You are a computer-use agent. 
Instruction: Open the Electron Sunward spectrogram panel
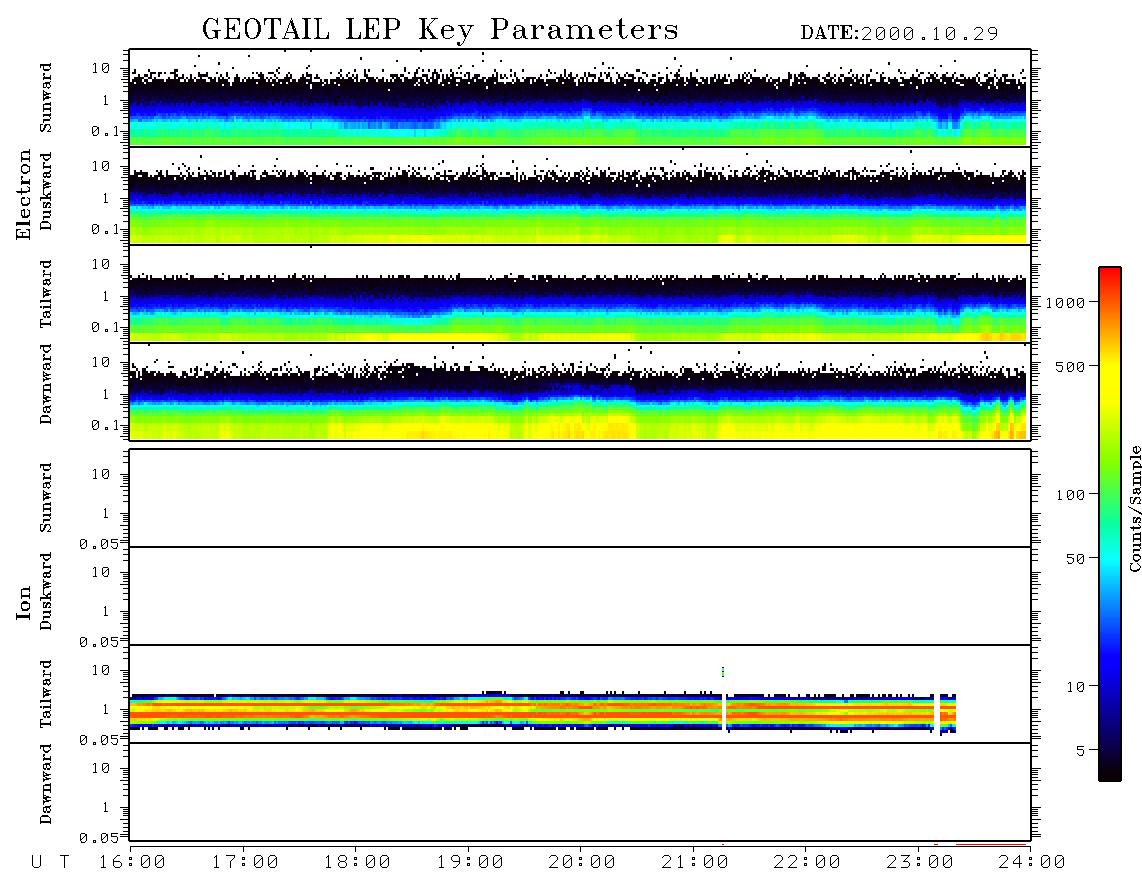580,98
